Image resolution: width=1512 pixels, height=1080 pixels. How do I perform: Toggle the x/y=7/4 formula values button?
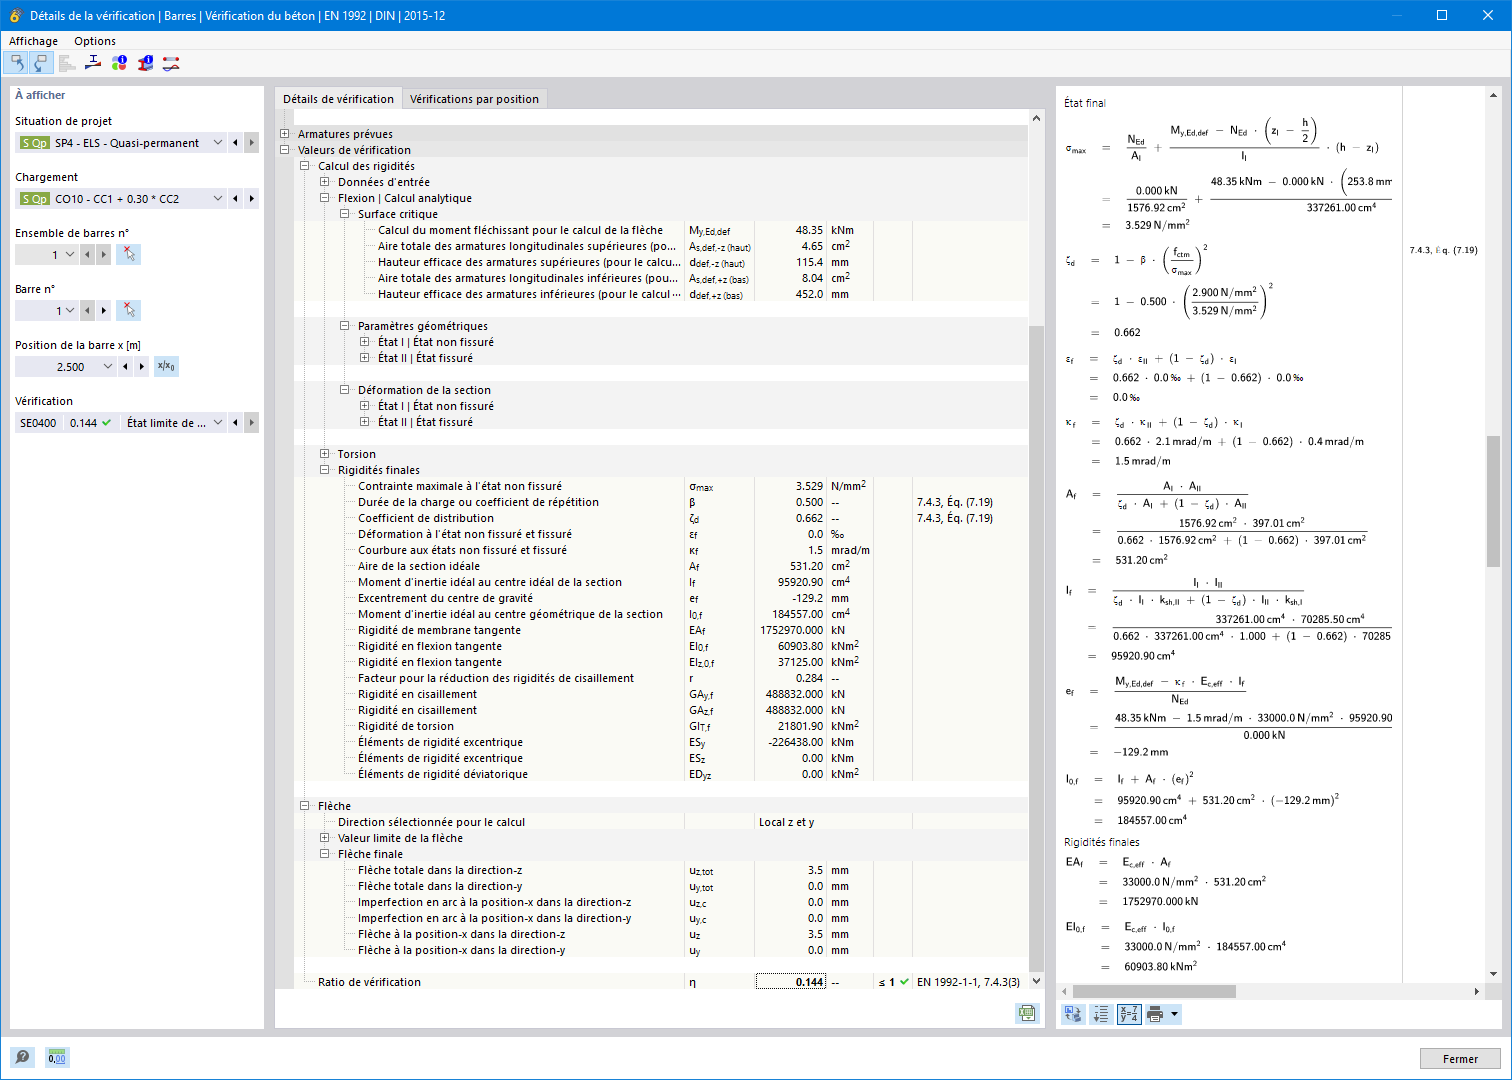1129,1014
